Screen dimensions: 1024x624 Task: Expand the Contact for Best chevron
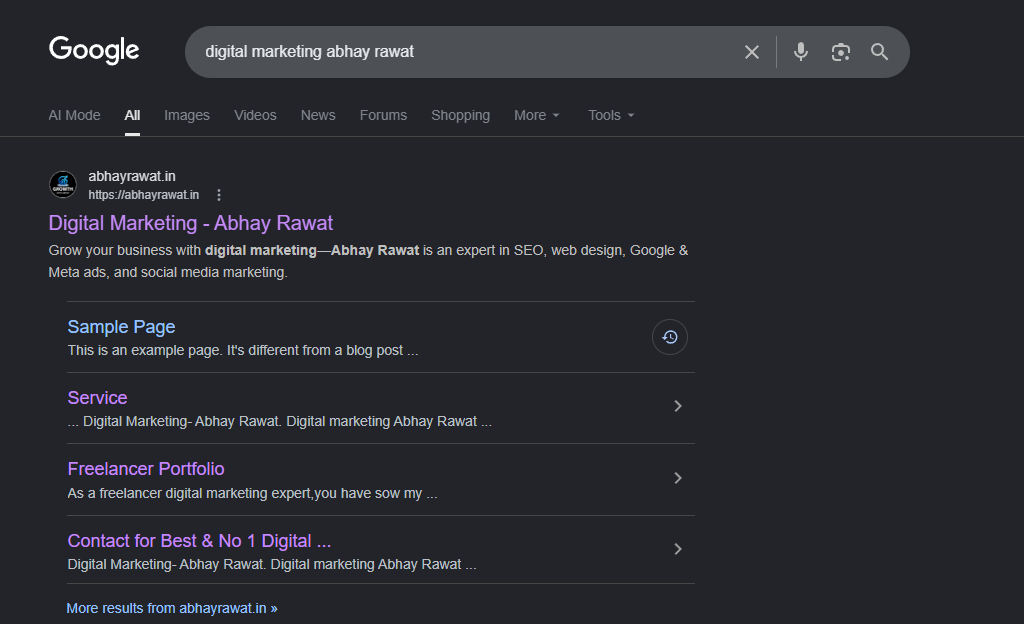coord(677,549)
